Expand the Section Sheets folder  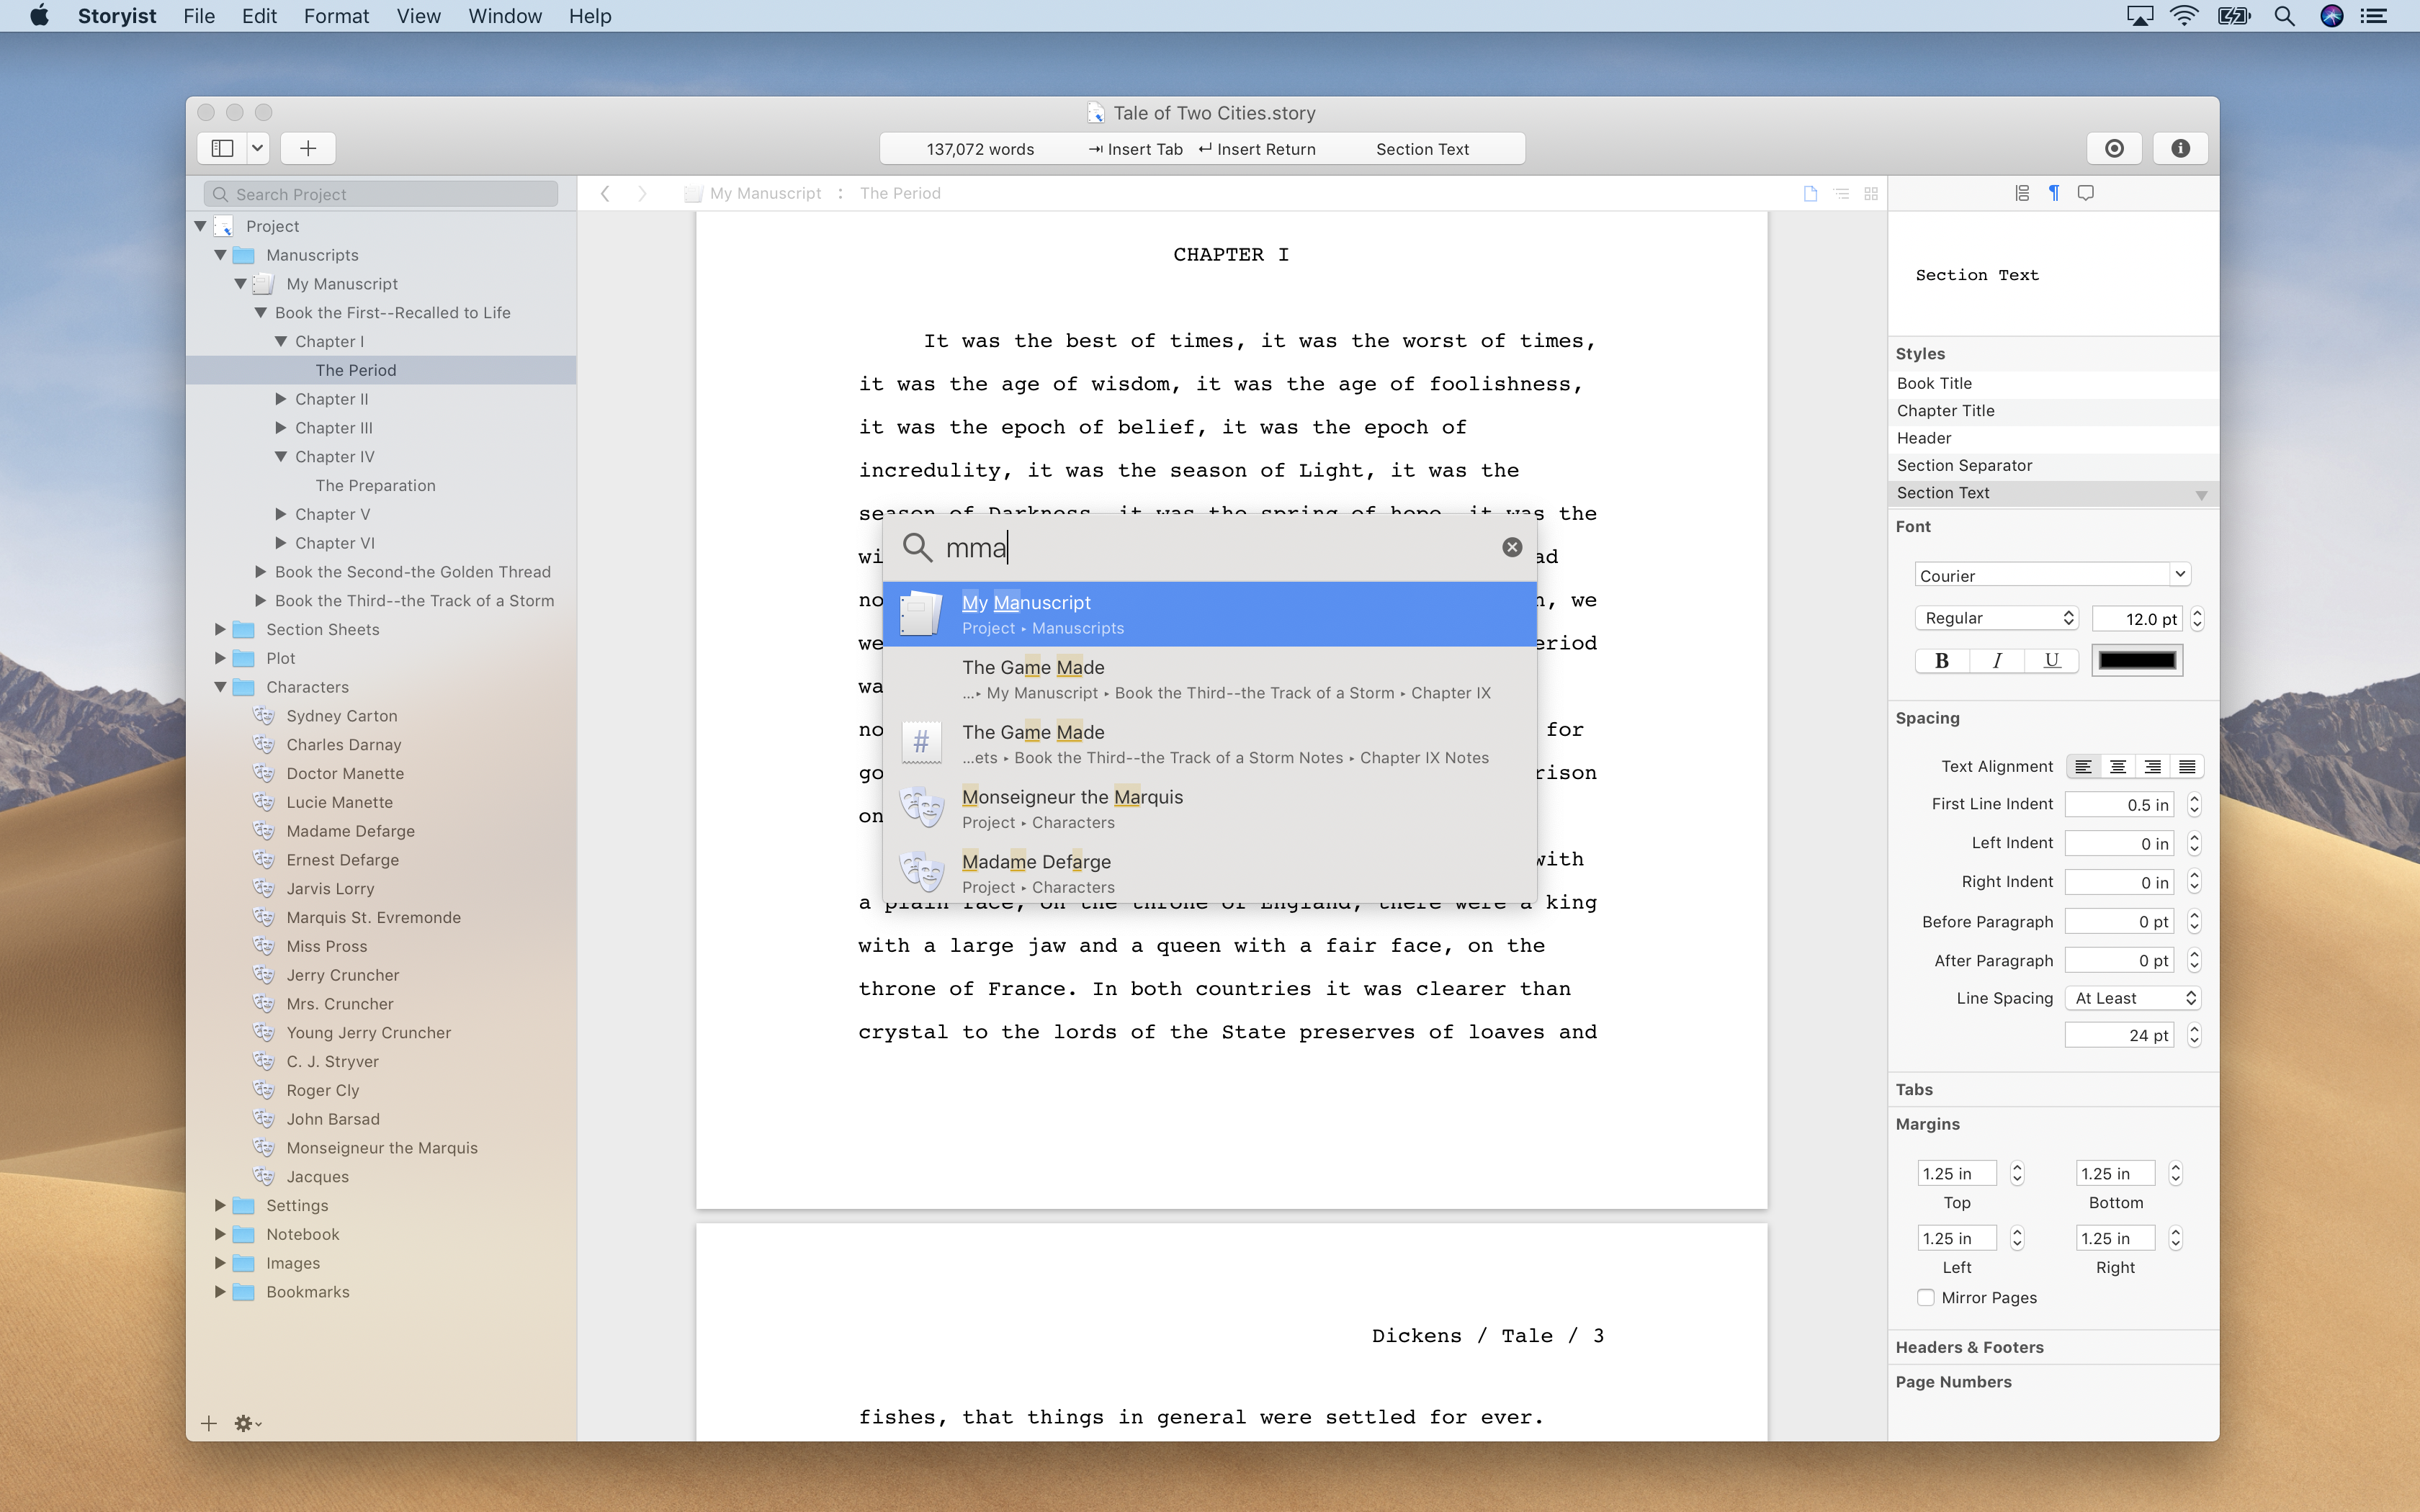tap(220, 630)
